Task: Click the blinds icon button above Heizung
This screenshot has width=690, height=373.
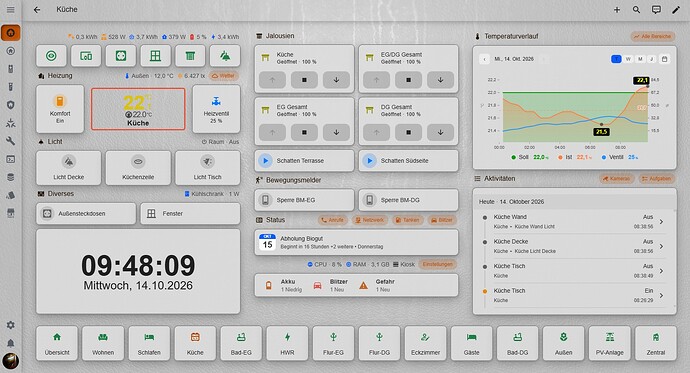Action: (x=190, y=56)
